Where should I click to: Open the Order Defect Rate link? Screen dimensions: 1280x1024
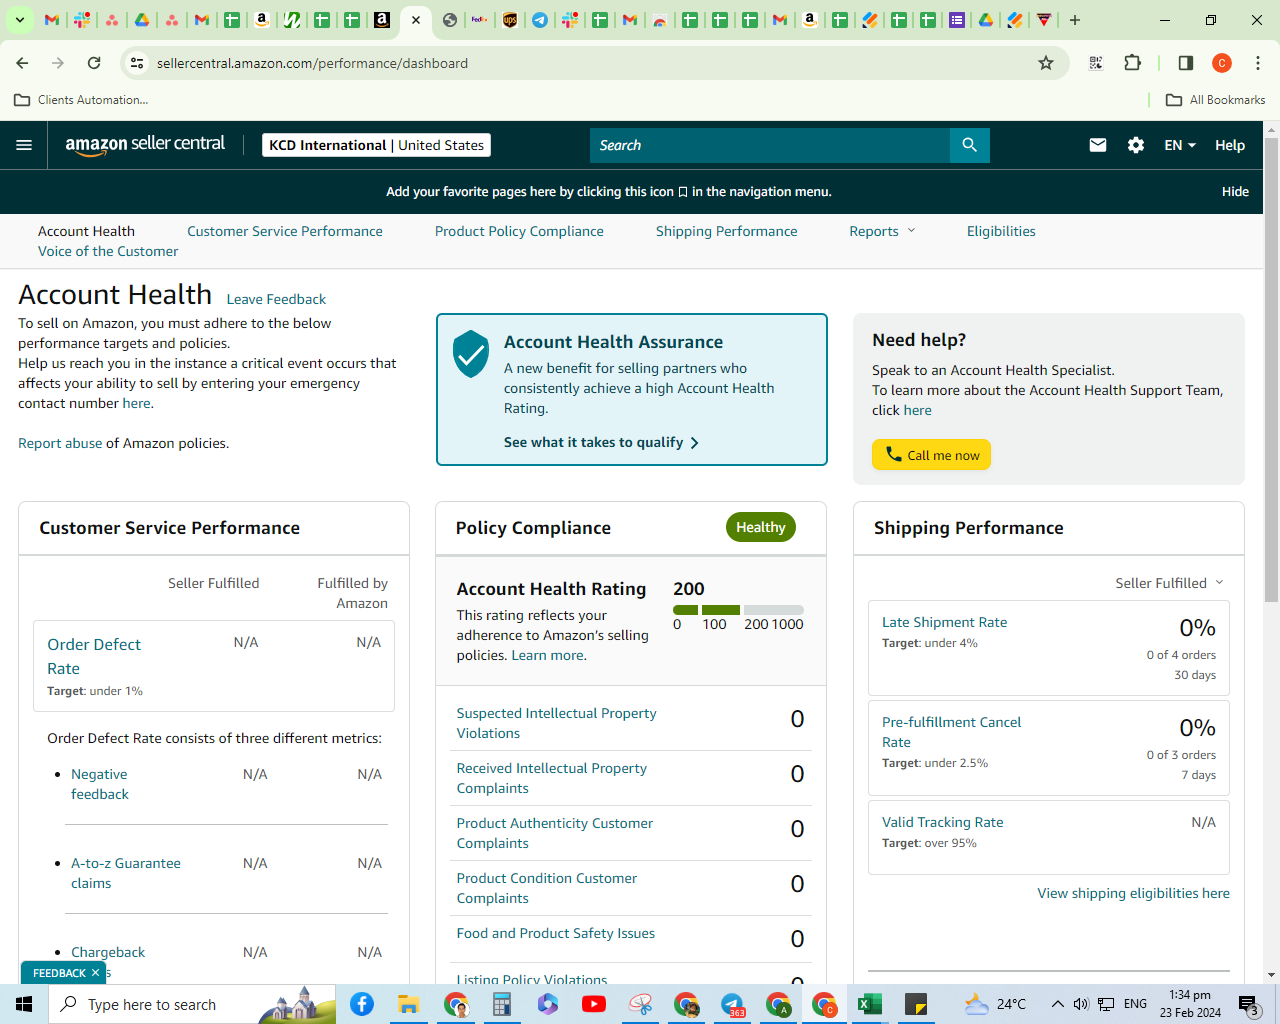pos(94,656)
